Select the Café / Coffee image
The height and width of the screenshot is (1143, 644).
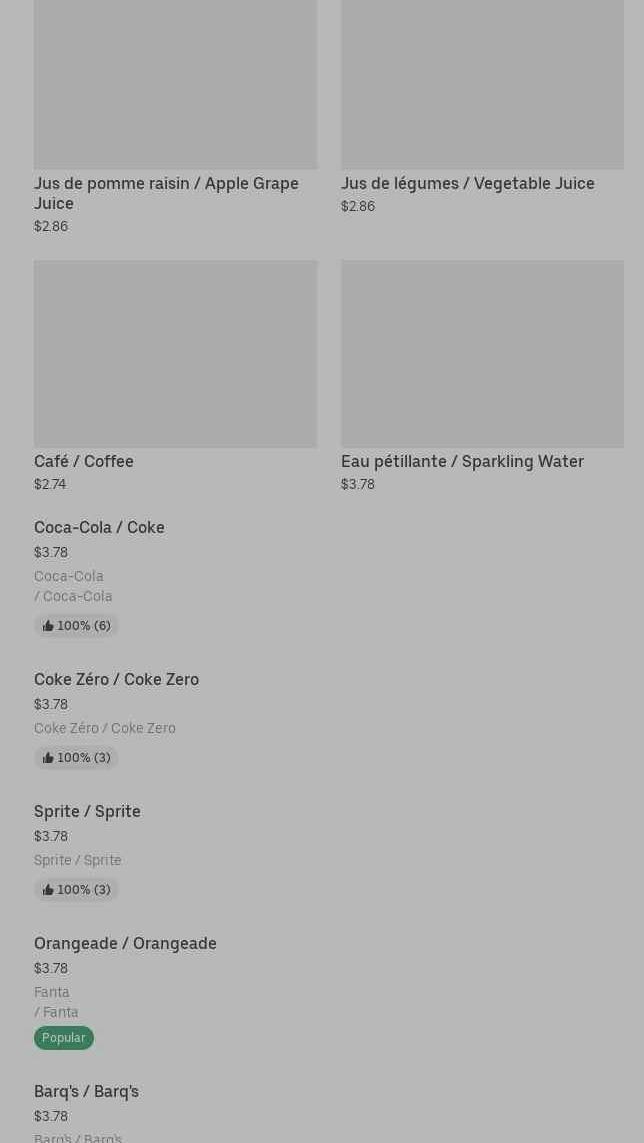pyautogui.click(x=175, y=354)
